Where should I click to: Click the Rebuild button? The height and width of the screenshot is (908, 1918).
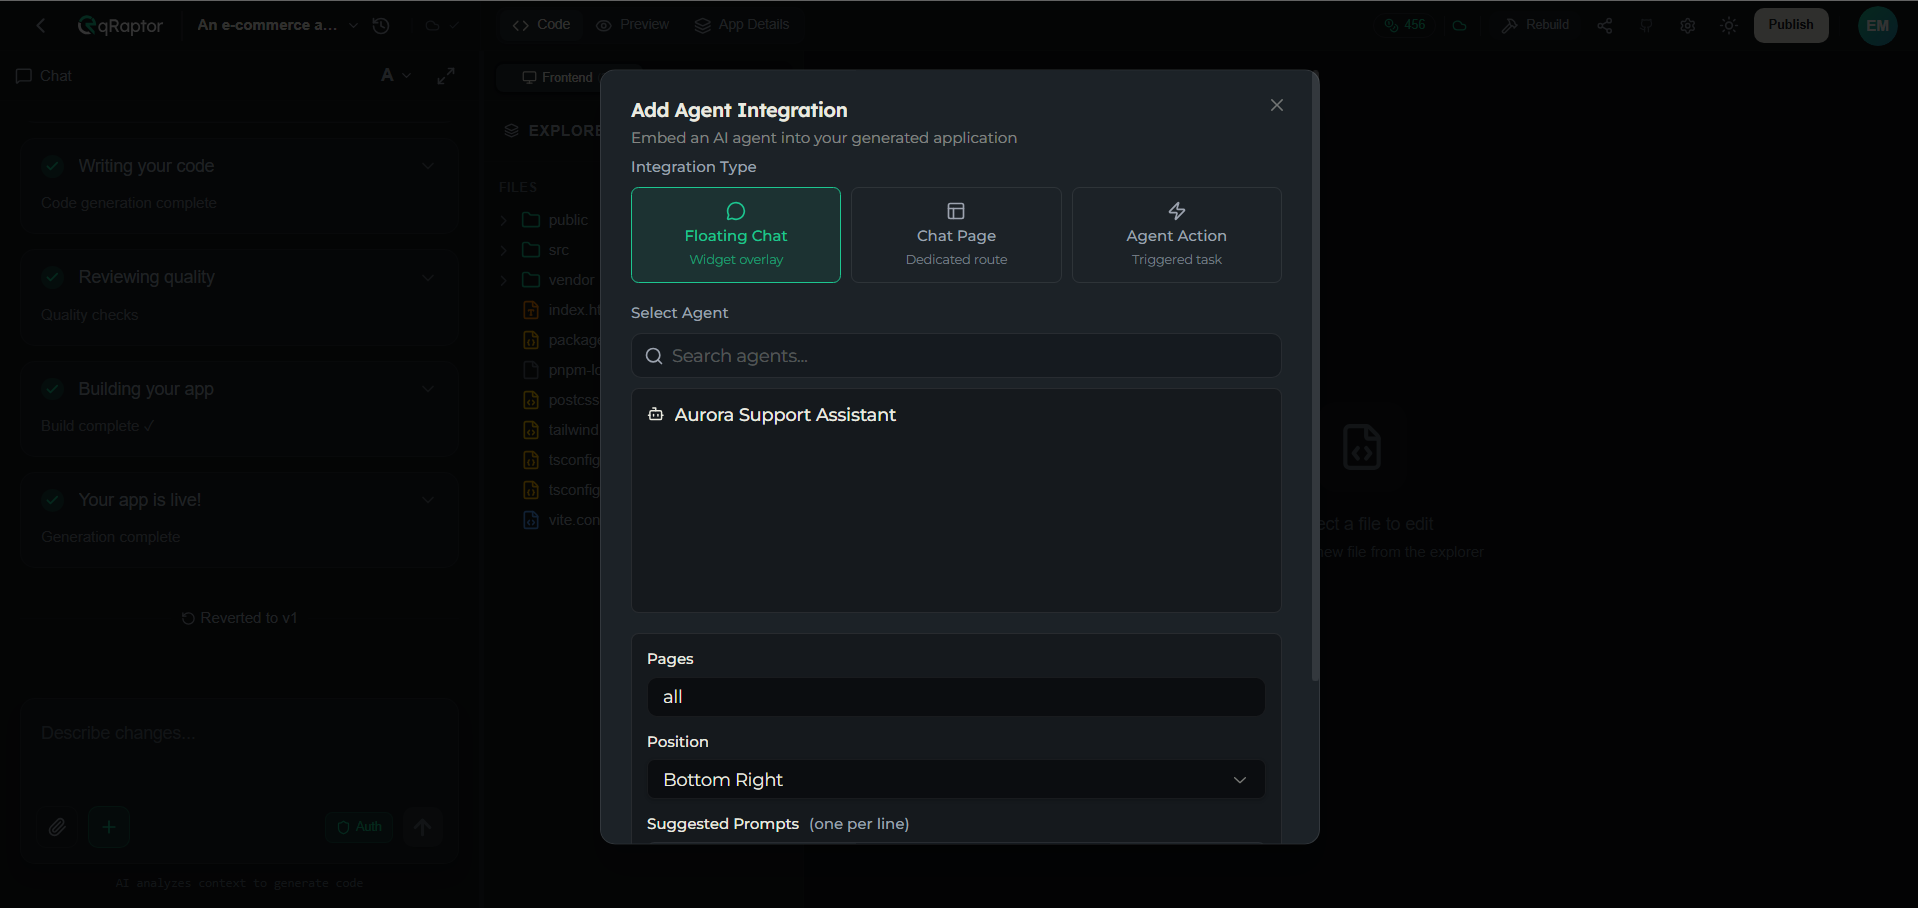[1535, 25]
